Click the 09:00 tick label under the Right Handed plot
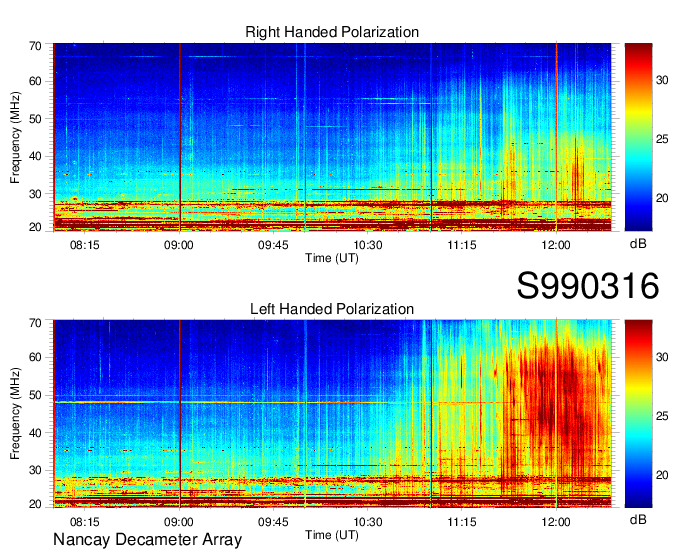The image size is (680, 552). click(179, 245)
